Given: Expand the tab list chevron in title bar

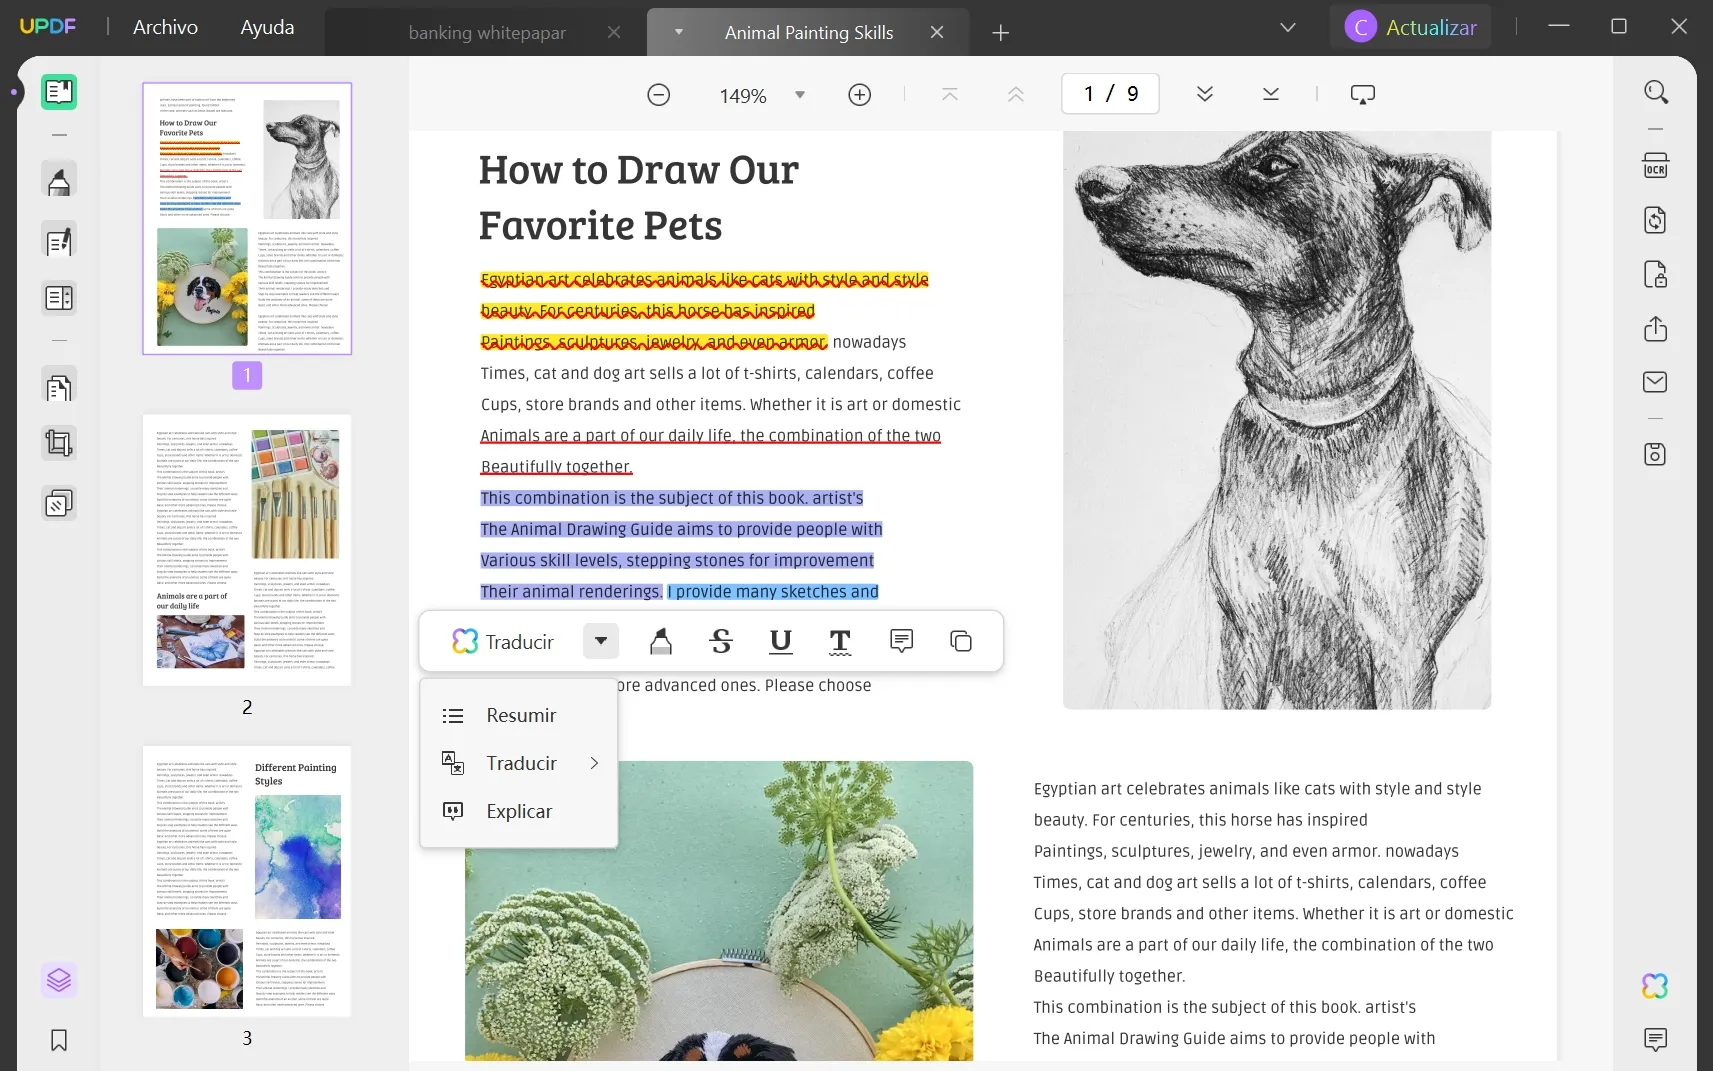Looking at the screenshot, I should tap(1288, 28).
